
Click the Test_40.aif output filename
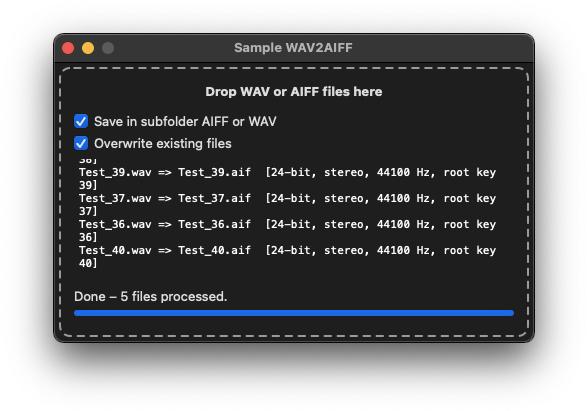pyautogui.click(x=214, y=250)
